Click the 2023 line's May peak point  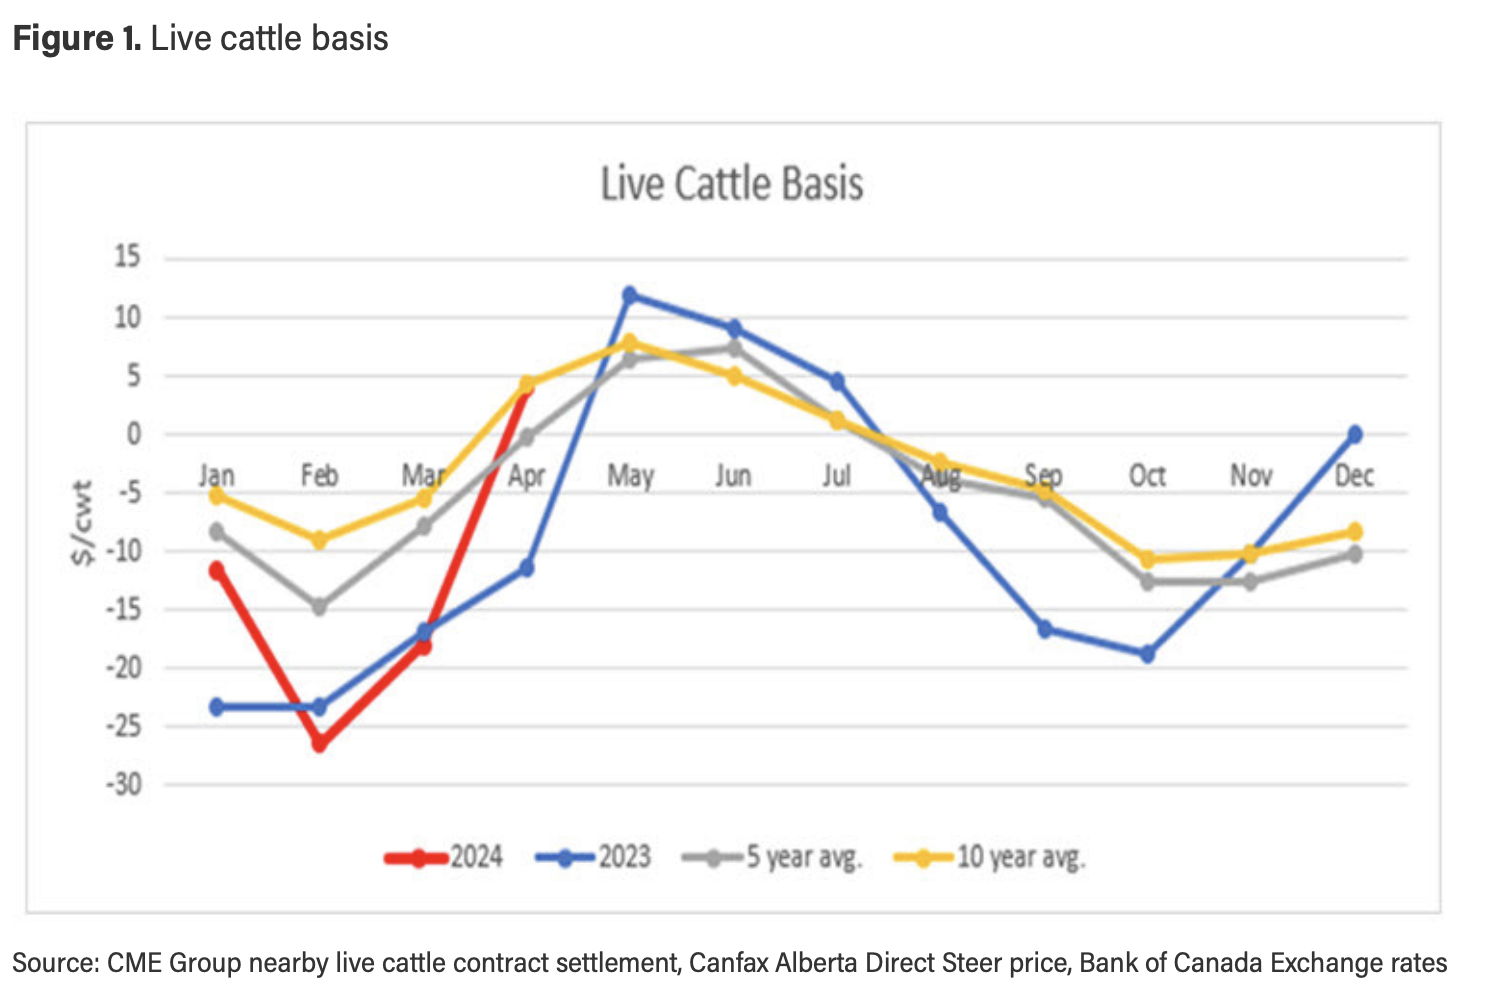click(x=630, y=295)
